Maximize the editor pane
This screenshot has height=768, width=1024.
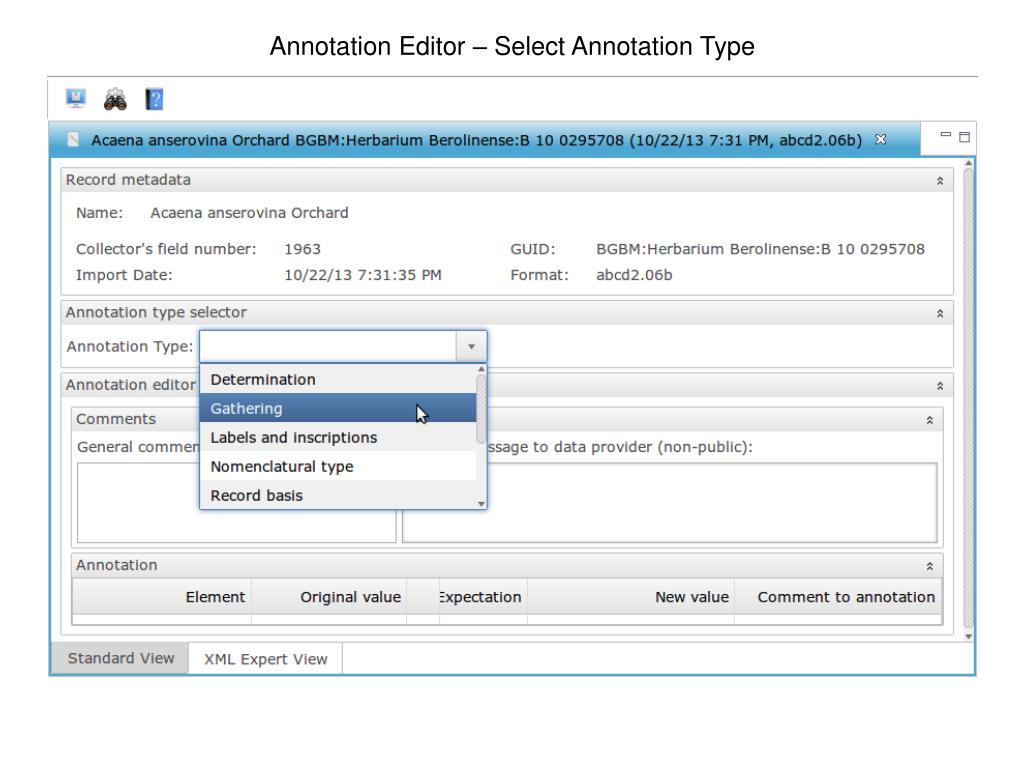(x=964, y=136)
